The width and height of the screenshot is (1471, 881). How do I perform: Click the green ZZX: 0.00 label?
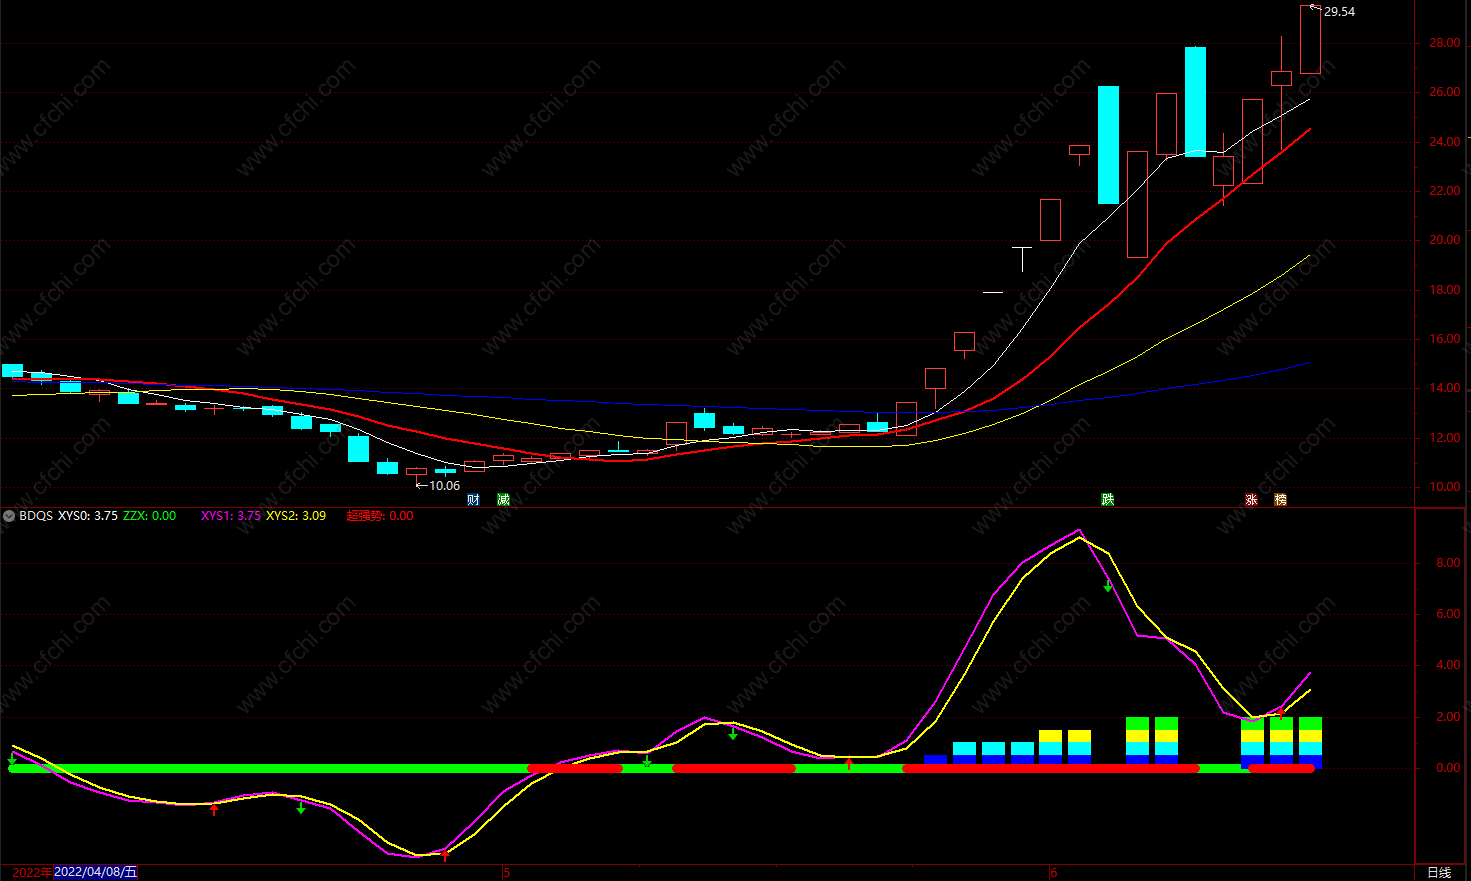coord(150,516)
